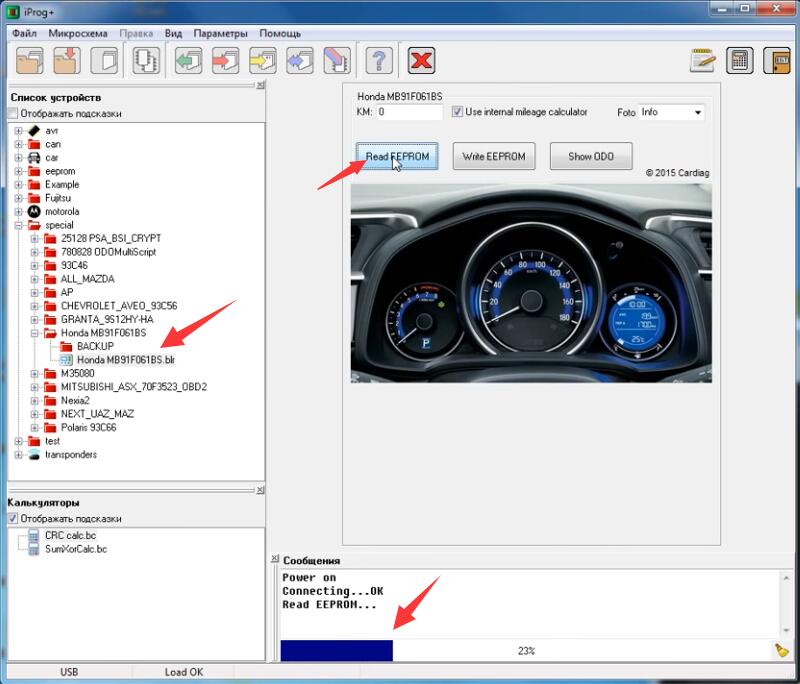
Task: Collapse the Honda MB91F061BS folder node
Action: click(x=34, y=333)
